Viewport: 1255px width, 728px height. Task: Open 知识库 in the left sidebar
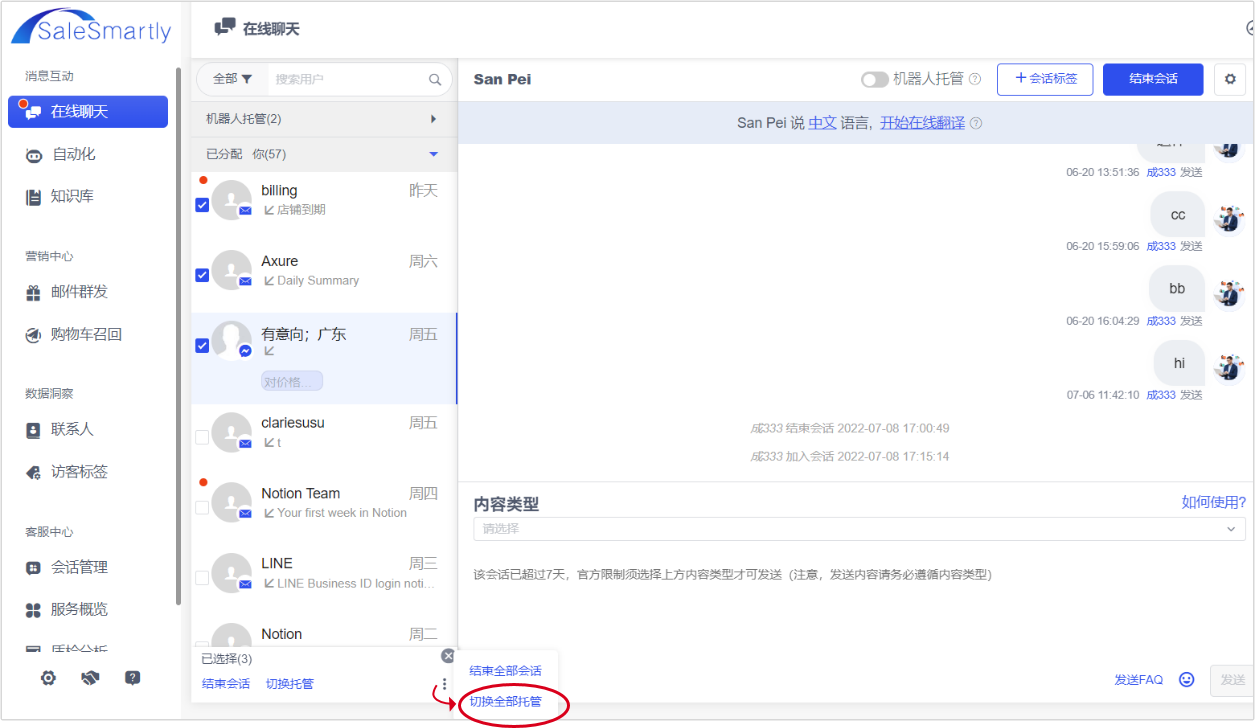[72, 197]
